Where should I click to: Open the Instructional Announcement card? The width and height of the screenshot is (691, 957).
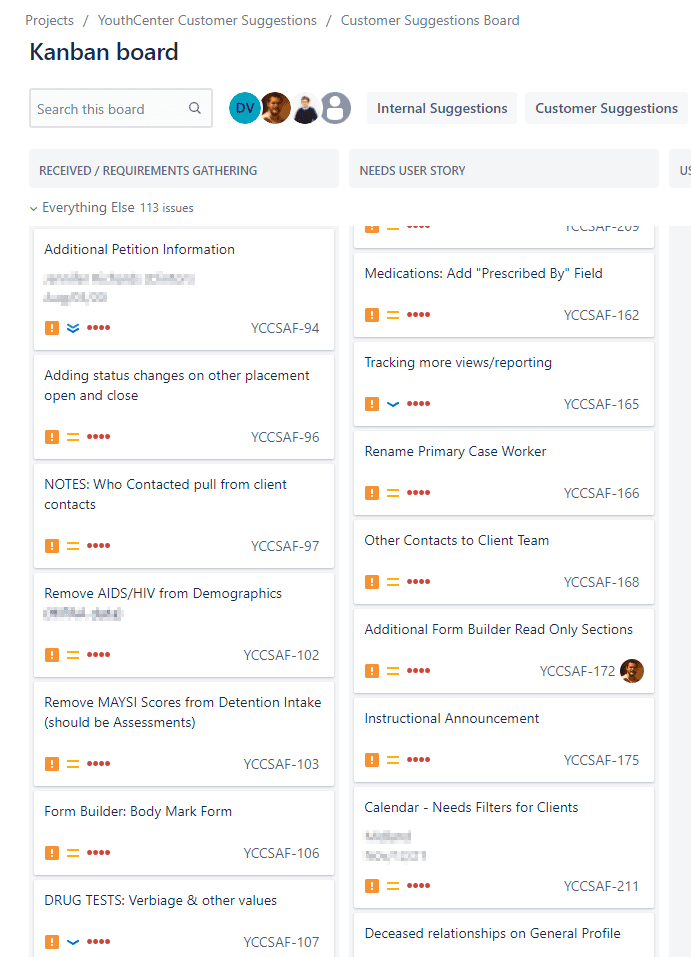452,719
